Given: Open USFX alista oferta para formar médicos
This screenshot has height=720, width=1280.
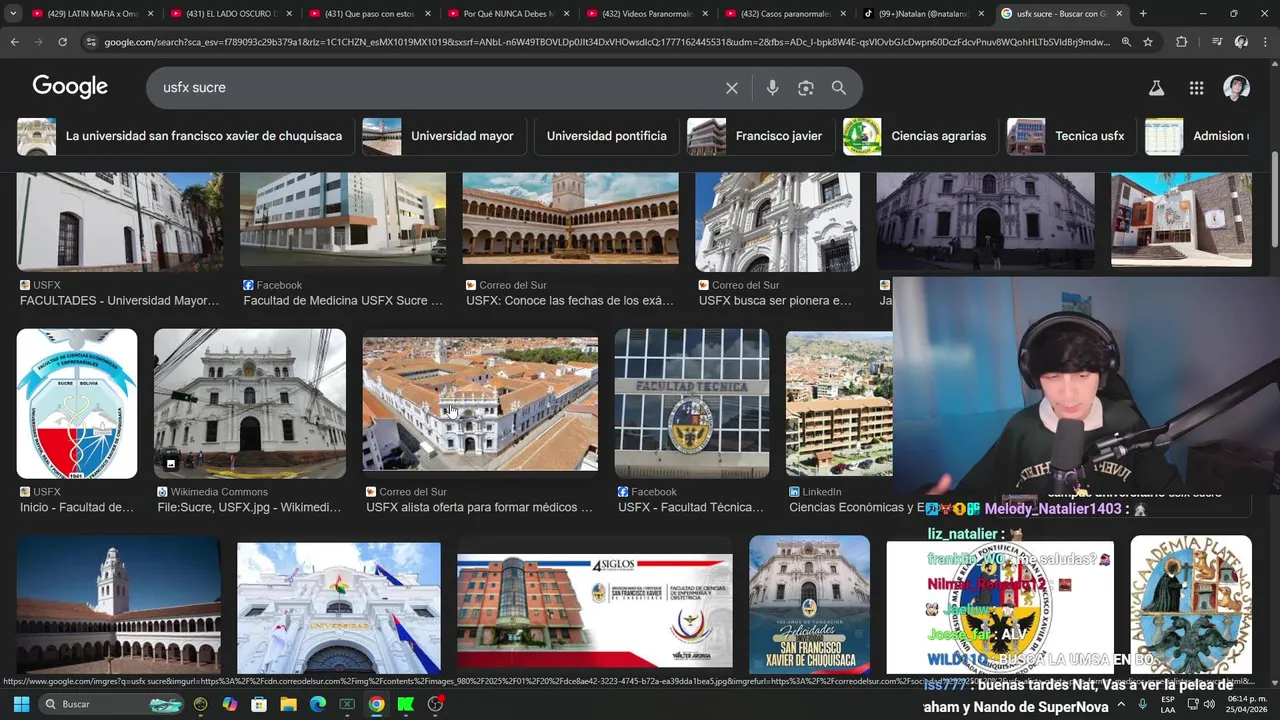Looking at the screenshot, I should pos(479,508).
